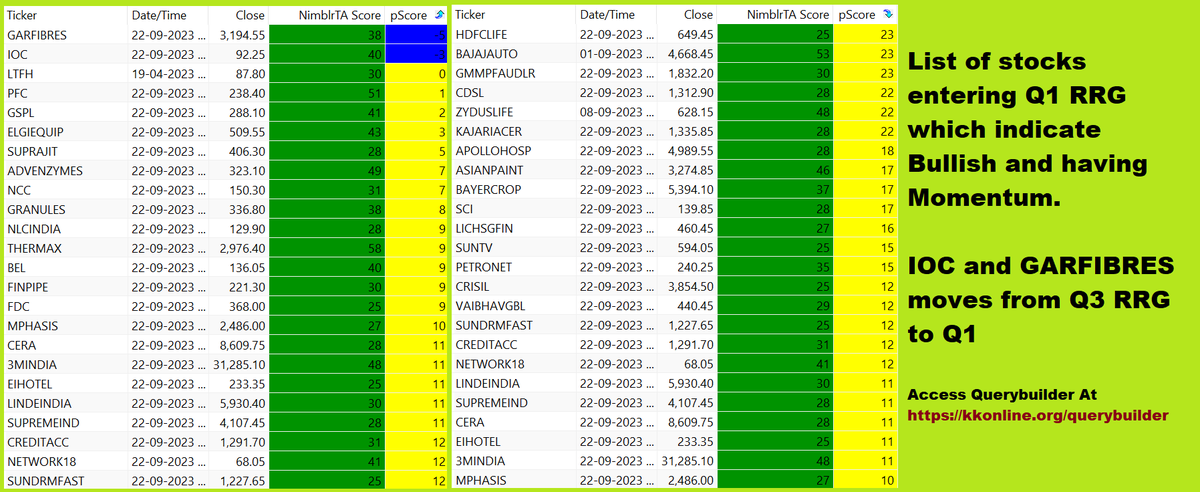Click the SUNTV ticker
The image size is (1200, 492).
(x=474, y=248)
